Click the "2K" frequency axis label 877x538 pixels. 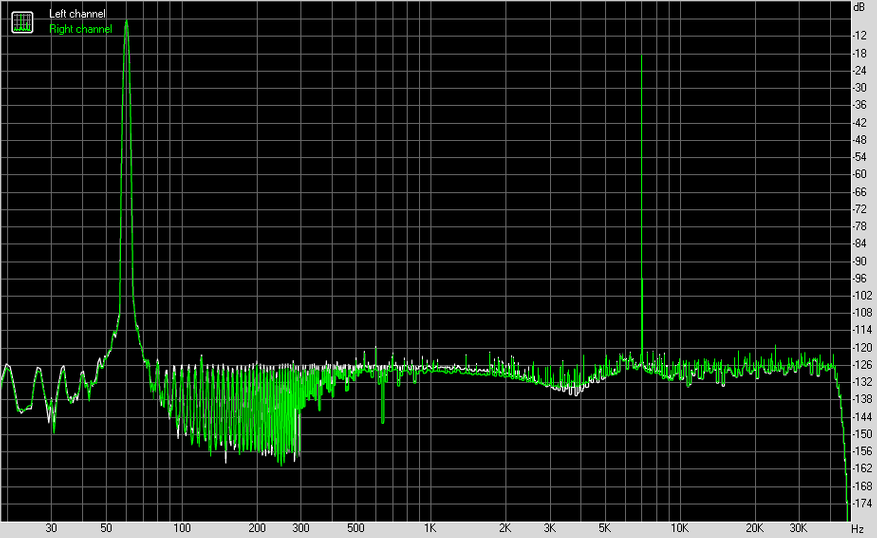(505, 528)
